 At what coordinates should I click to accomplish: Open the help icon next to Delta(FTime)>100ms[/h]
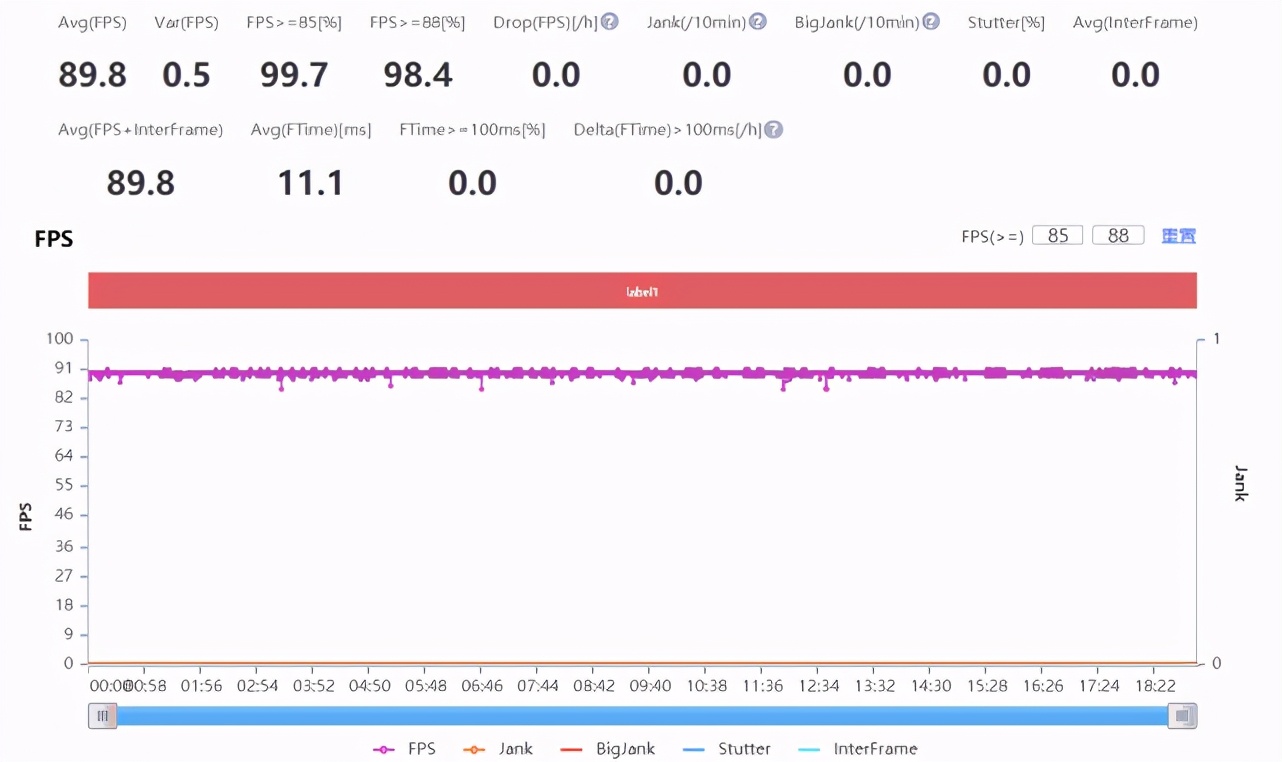click(x=773, y=130)
